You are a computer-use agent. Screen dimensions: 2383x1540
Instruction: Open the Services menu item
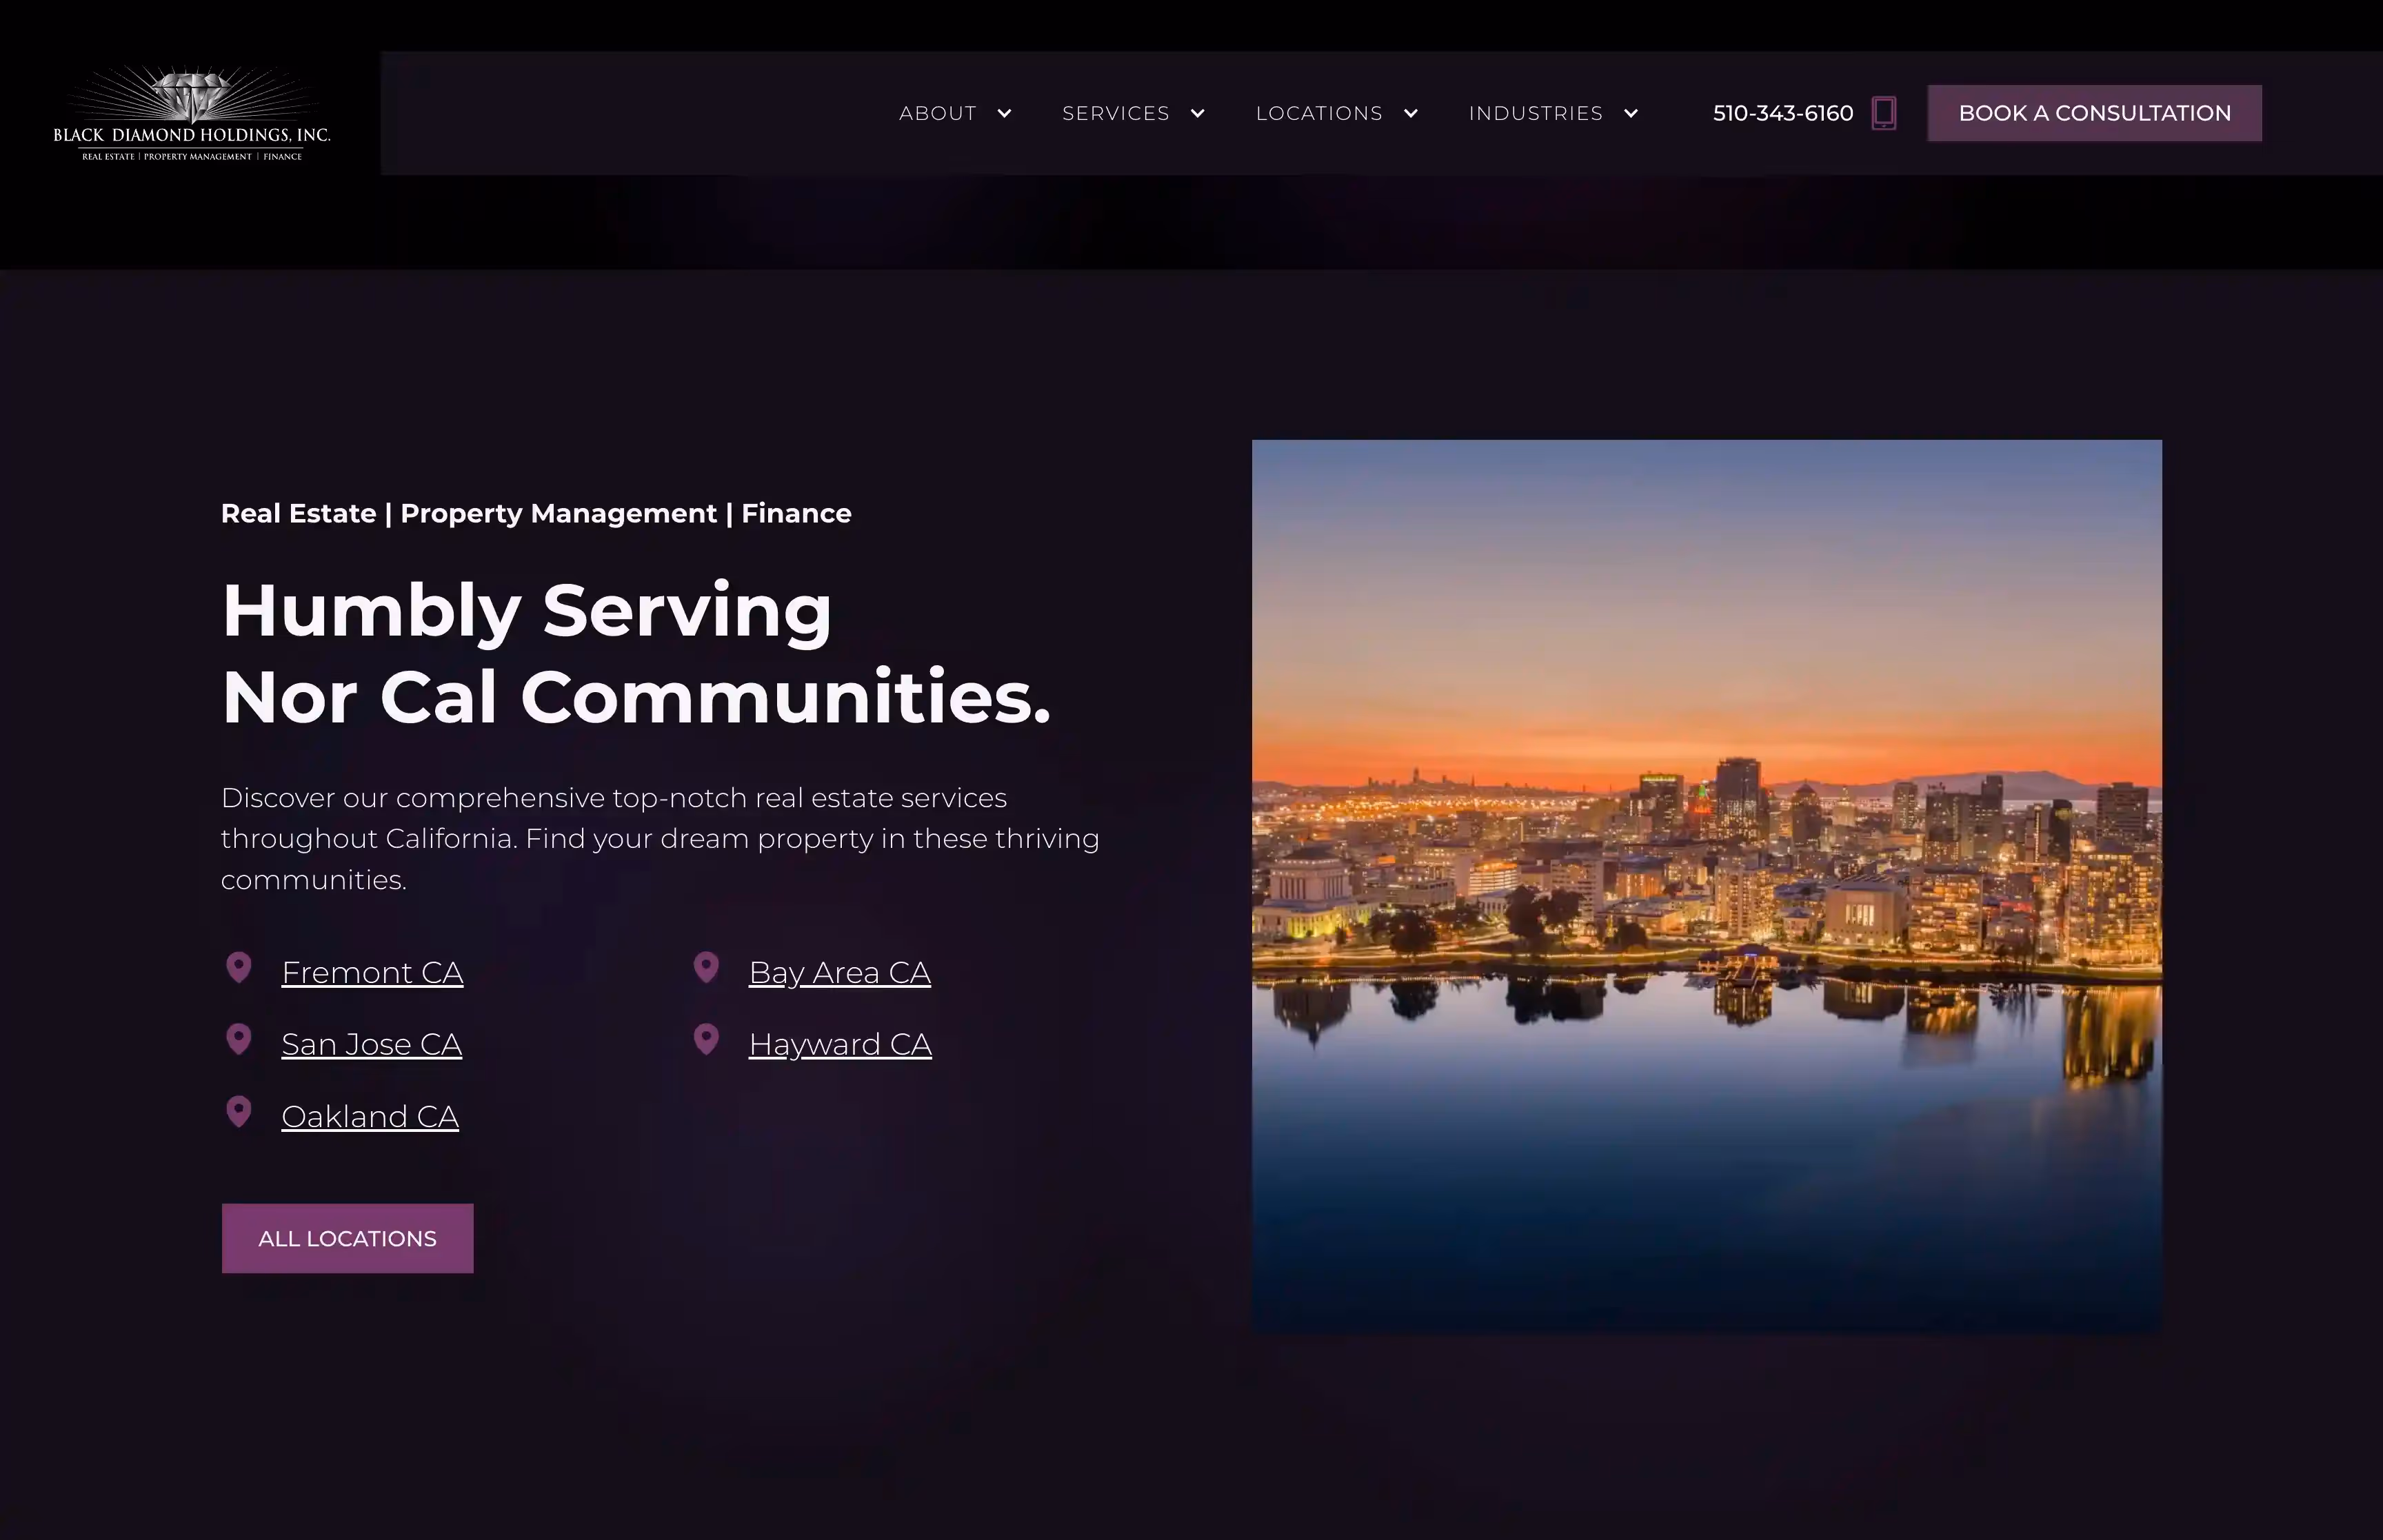tap(1115, 114)
